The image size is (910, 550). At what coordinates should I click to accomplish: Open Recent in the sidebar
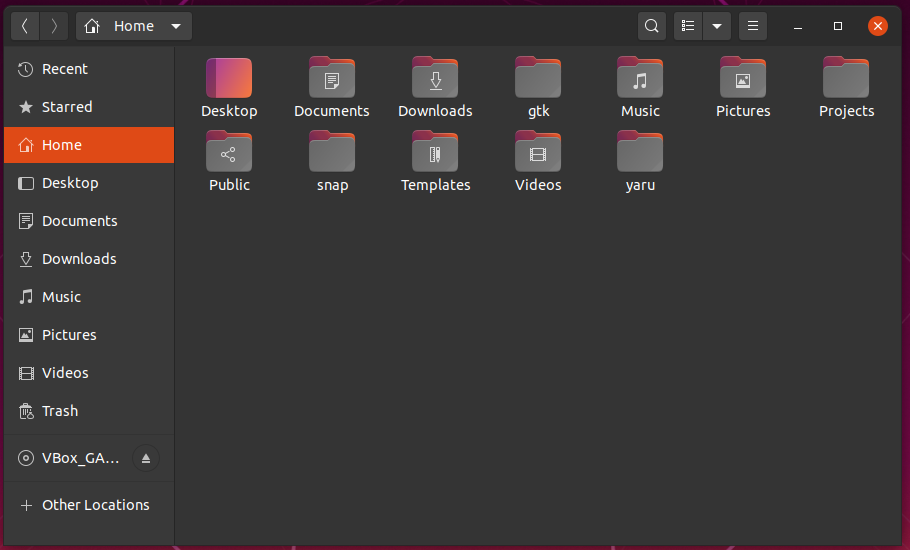[x=89, y=69]
